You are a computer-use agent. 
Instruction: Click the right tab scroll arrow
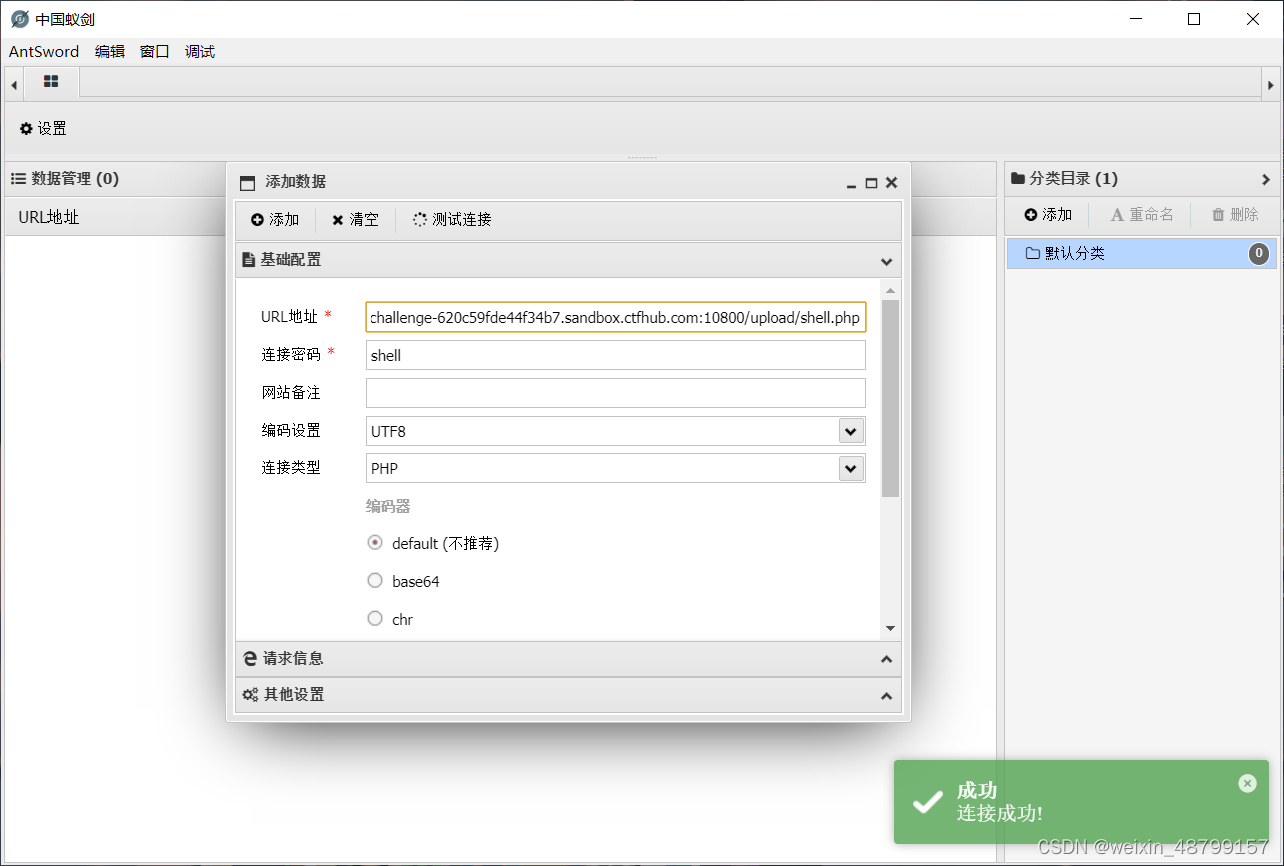(1271, 86)
